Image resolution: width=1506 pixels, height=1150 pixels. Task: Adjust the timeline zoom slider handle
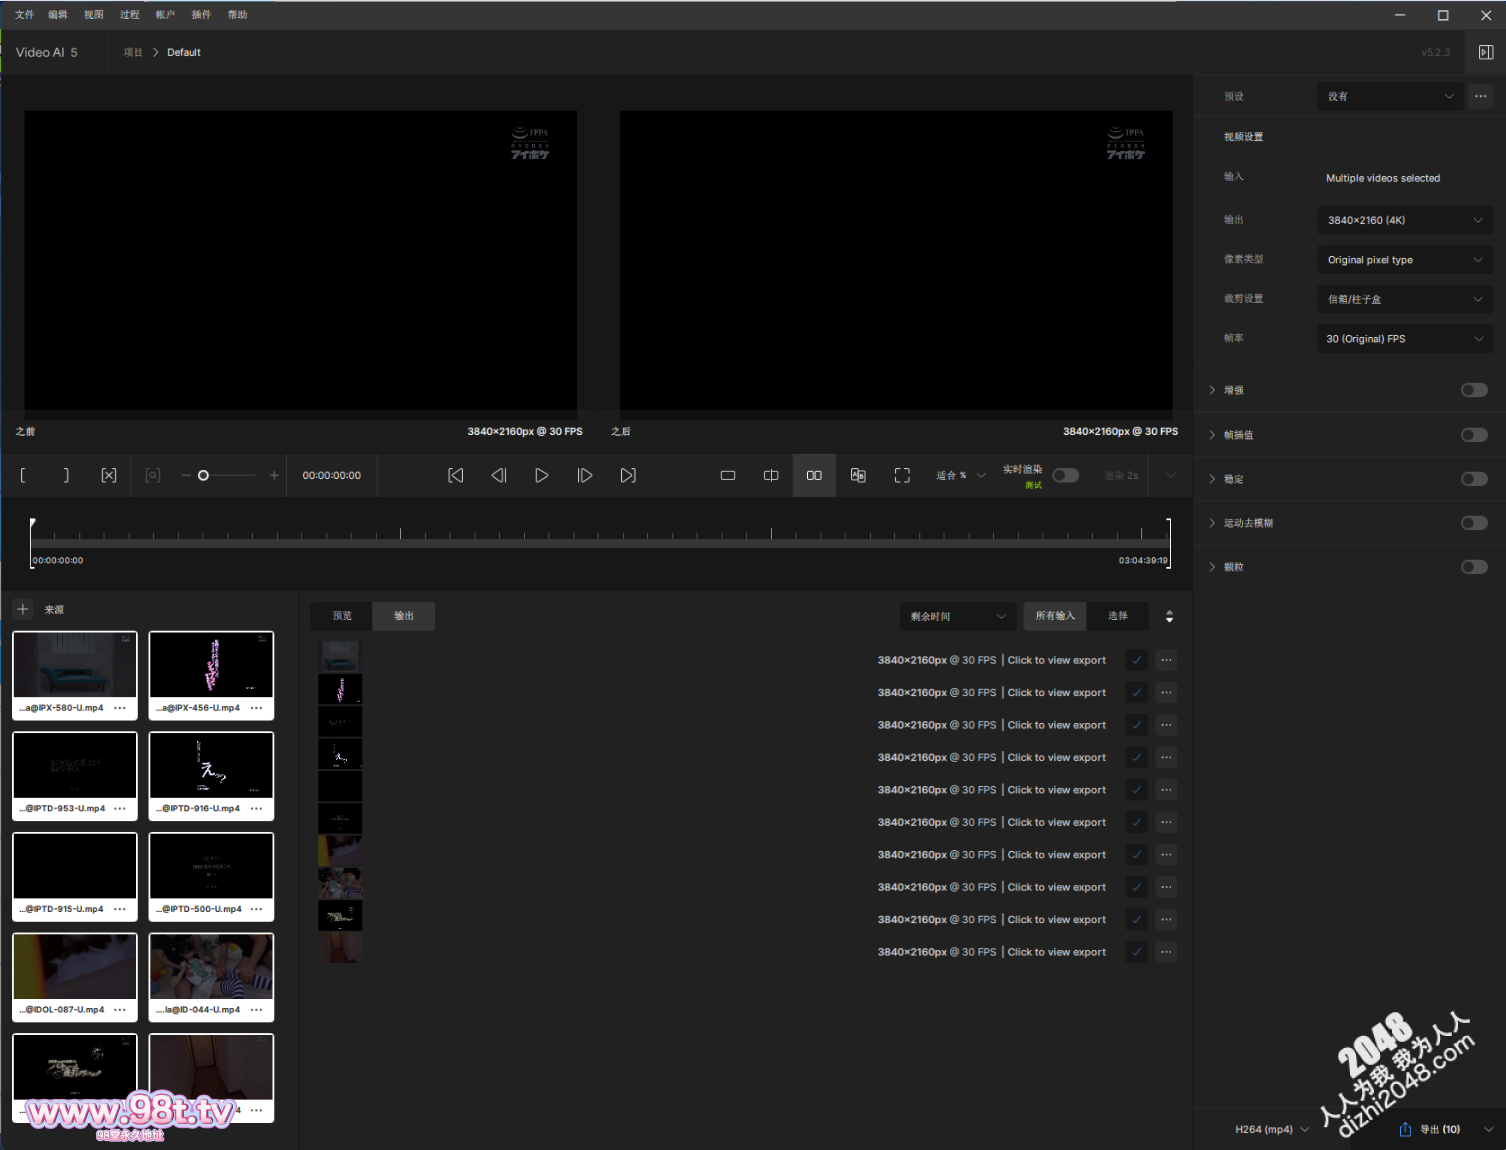click(x=203, y=476)
